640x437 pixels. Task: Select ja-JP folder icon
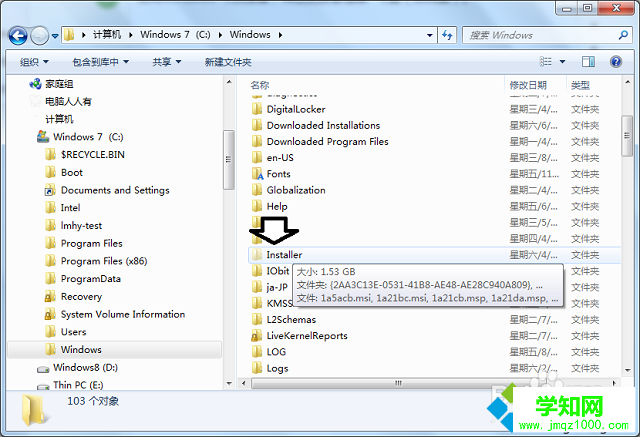[257, 287]
